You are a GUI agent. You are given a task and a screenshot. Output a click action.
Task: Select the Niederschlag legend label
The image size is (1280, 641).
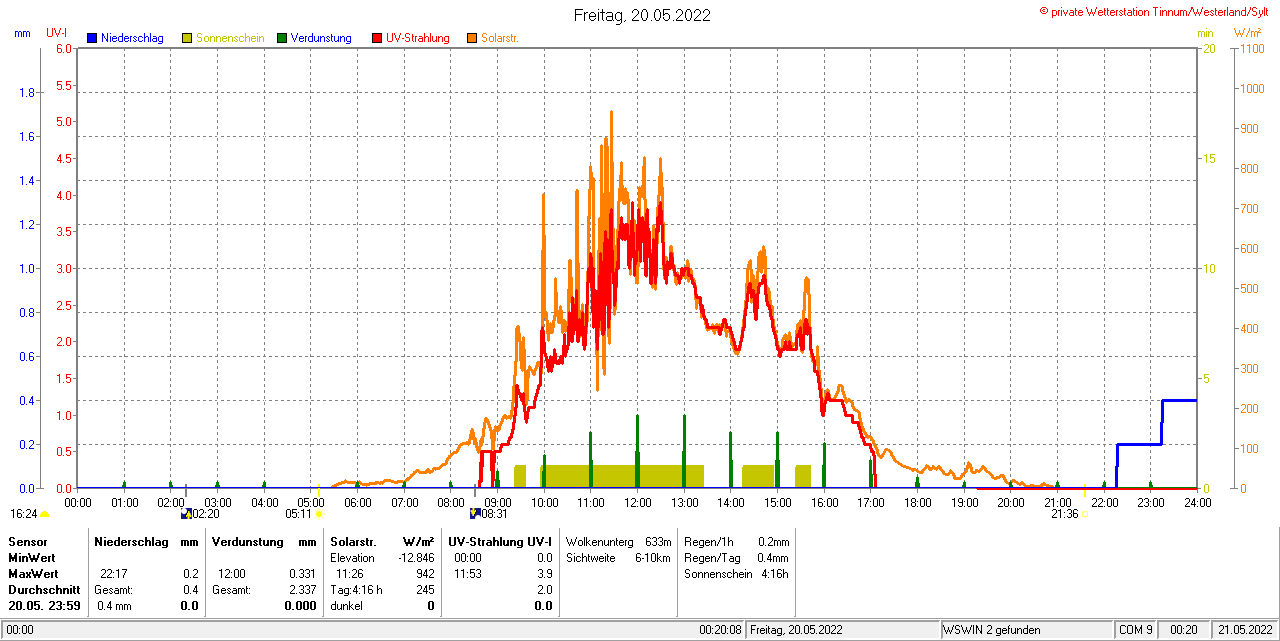click(132, 38)
